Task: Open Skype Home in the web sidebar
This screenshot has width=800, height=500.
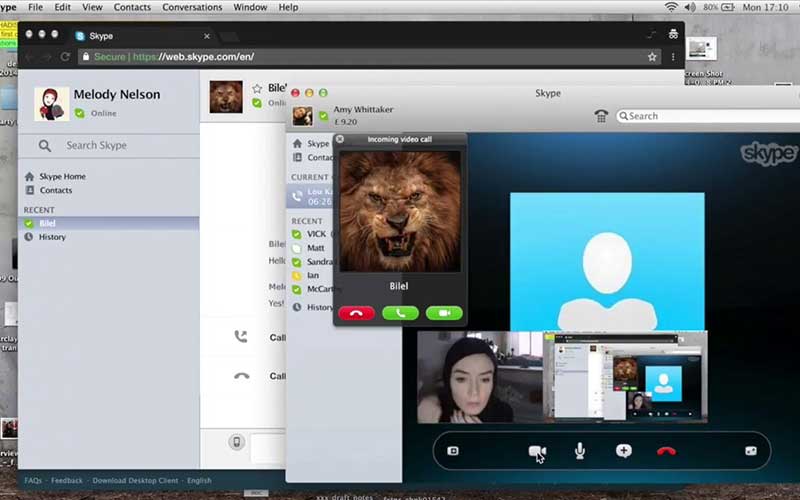Action: [x=62, y=177]
